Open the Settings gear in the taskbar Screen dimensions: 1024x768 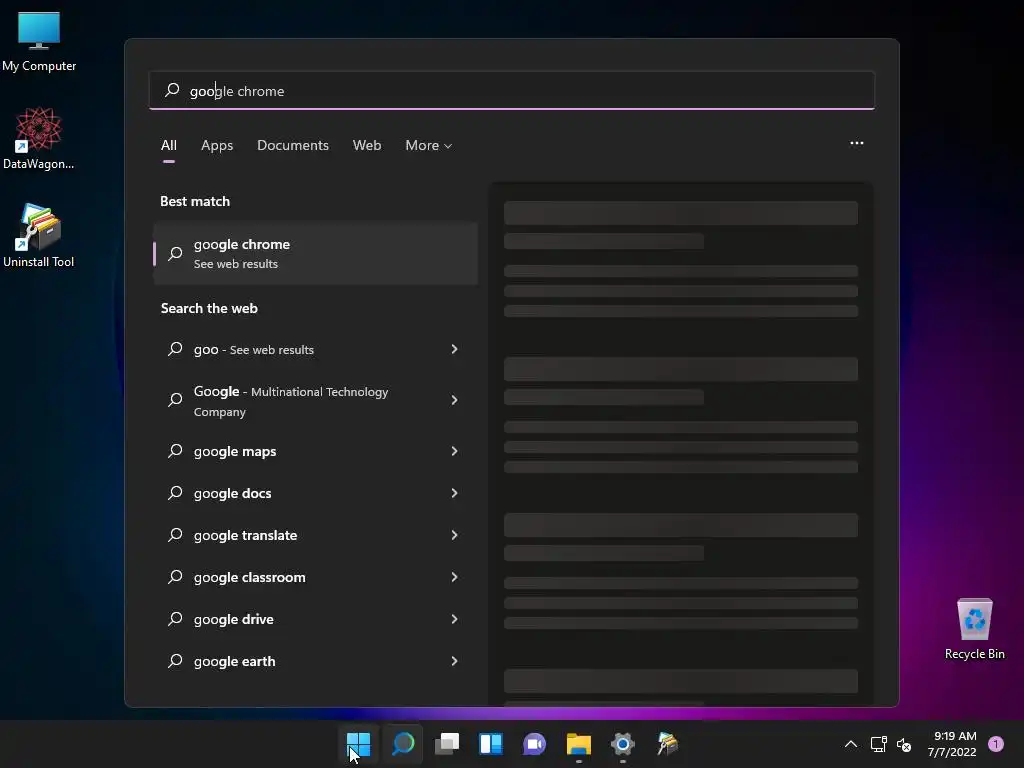(x=622, y=744)
